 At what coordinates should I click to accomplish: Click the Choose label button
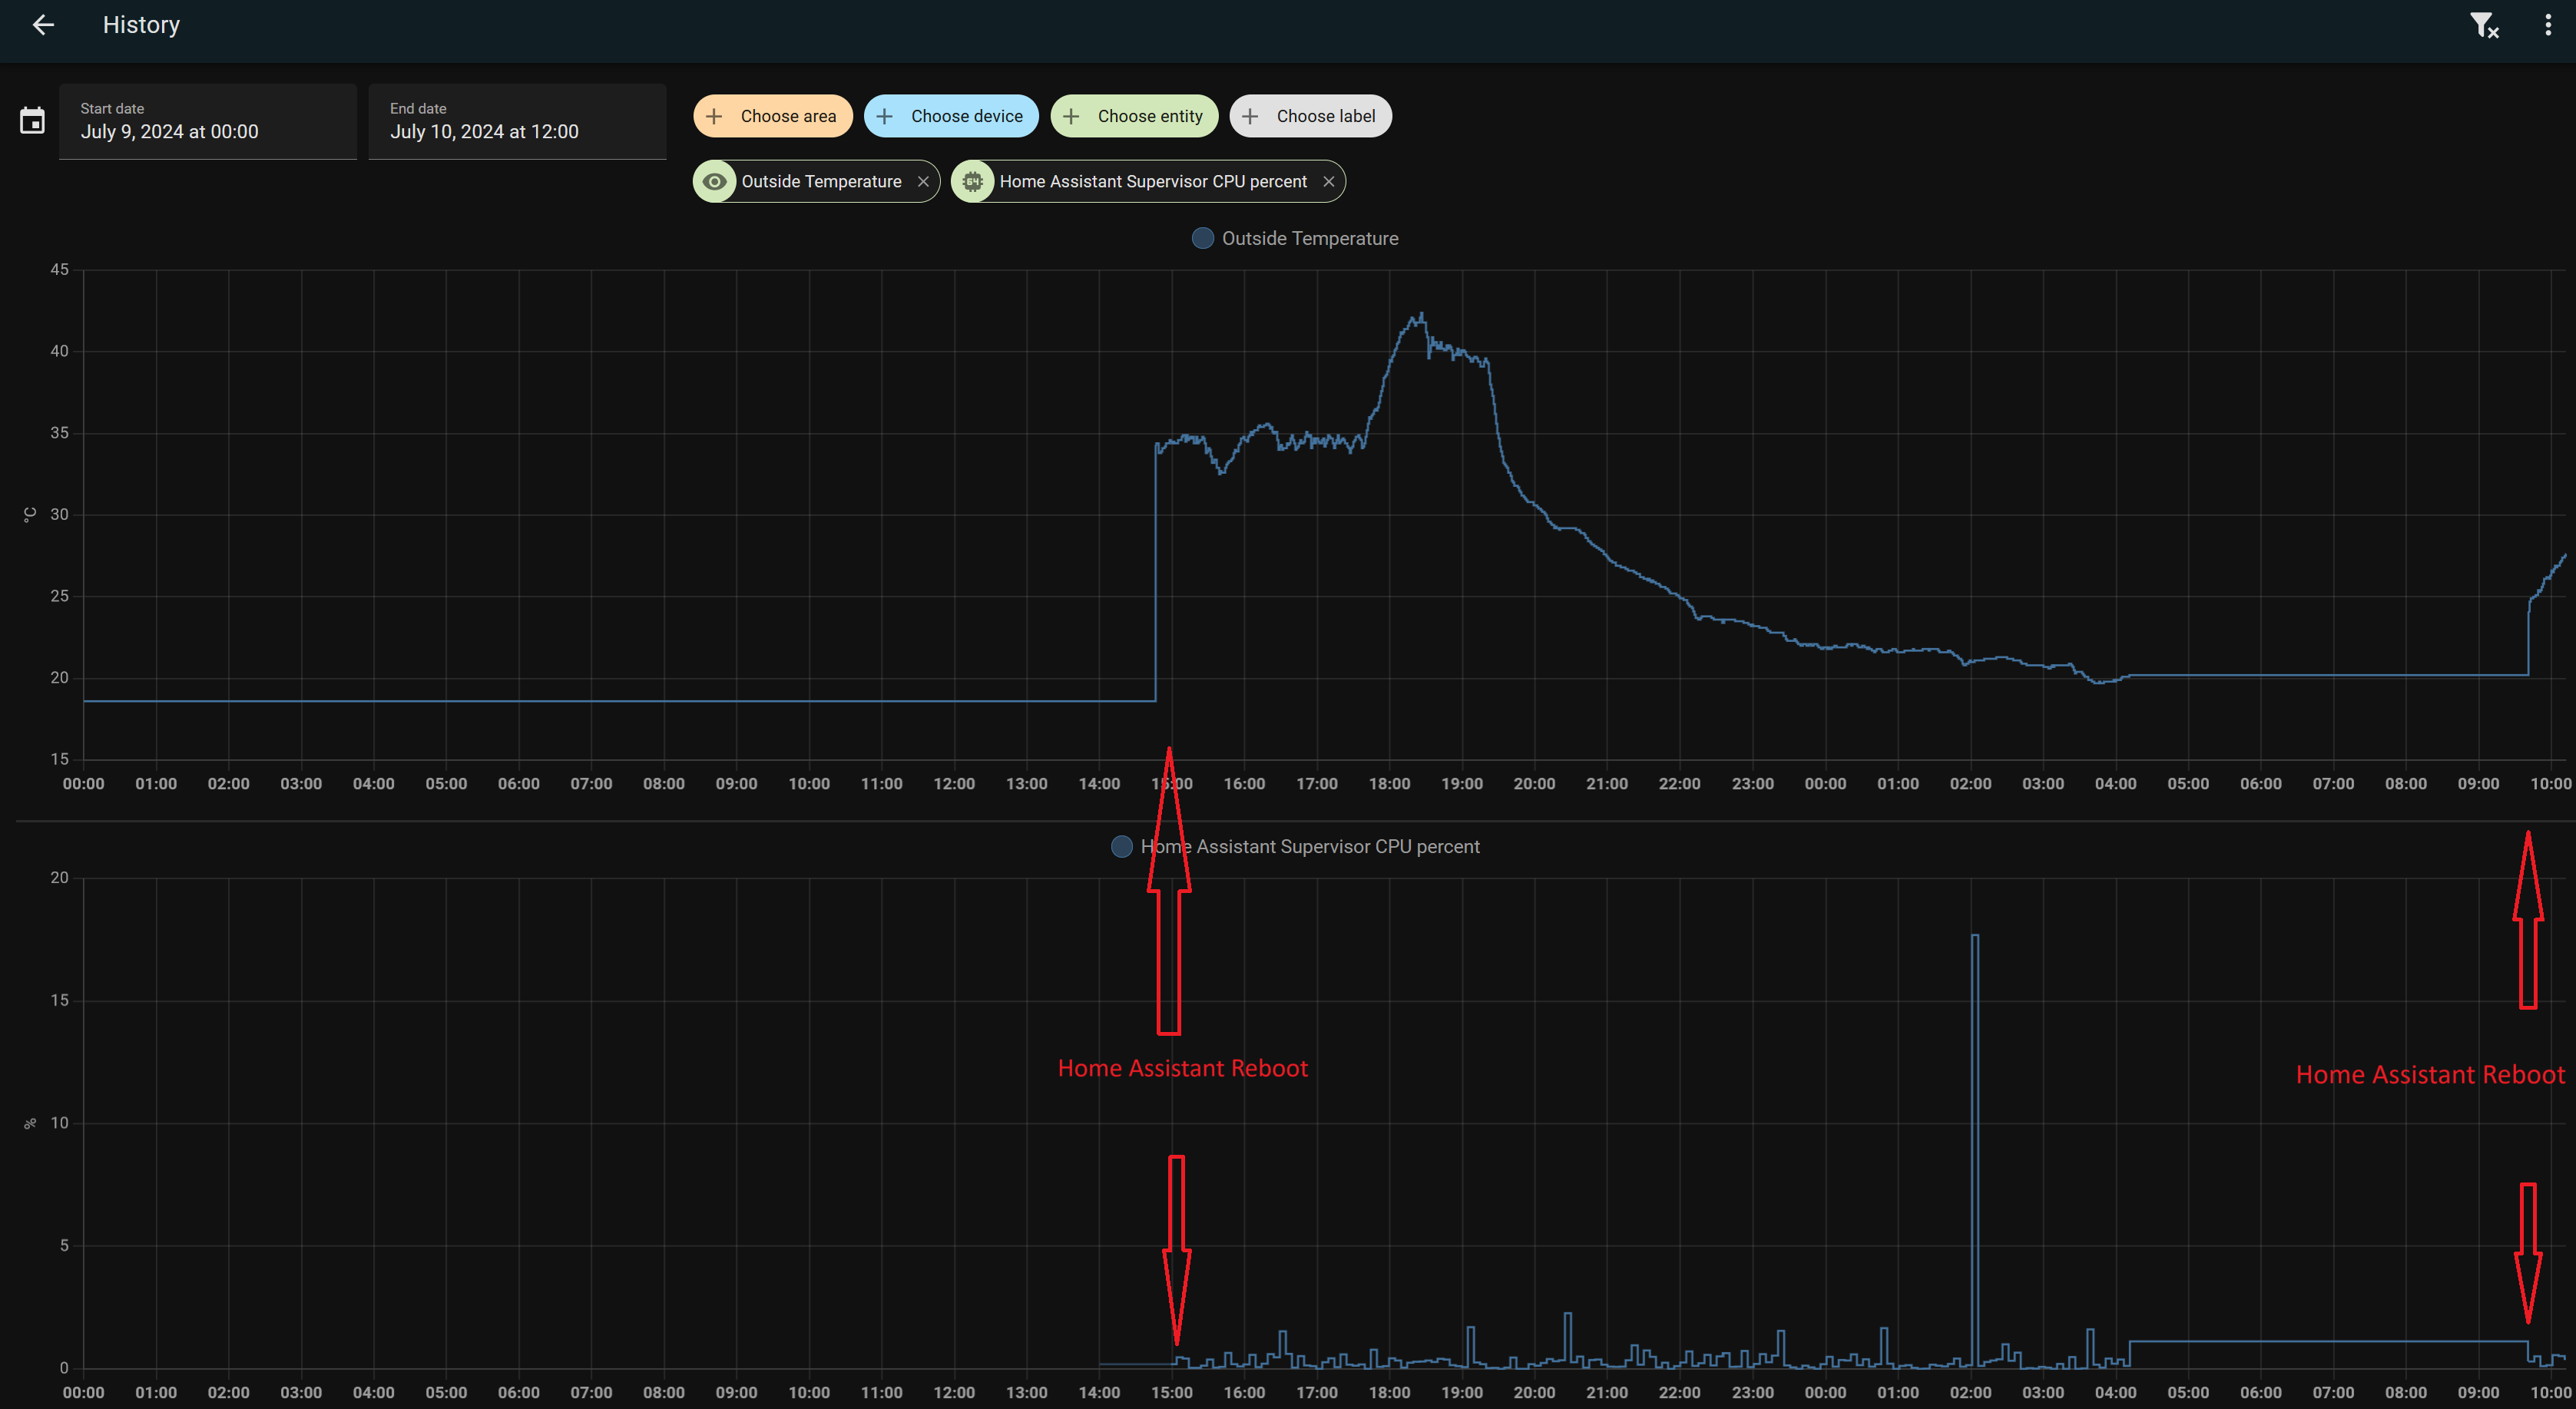[1311, 115]
